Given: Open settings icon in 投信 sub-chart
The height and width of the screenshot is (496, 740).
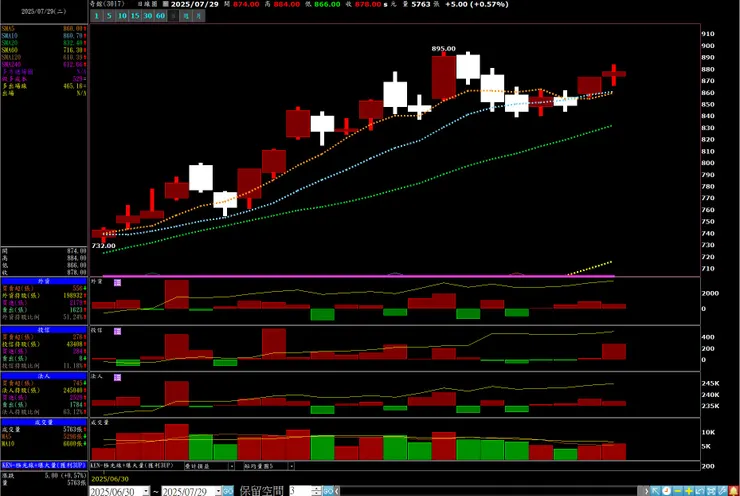Looking at the screenshot, I should 118,331.
